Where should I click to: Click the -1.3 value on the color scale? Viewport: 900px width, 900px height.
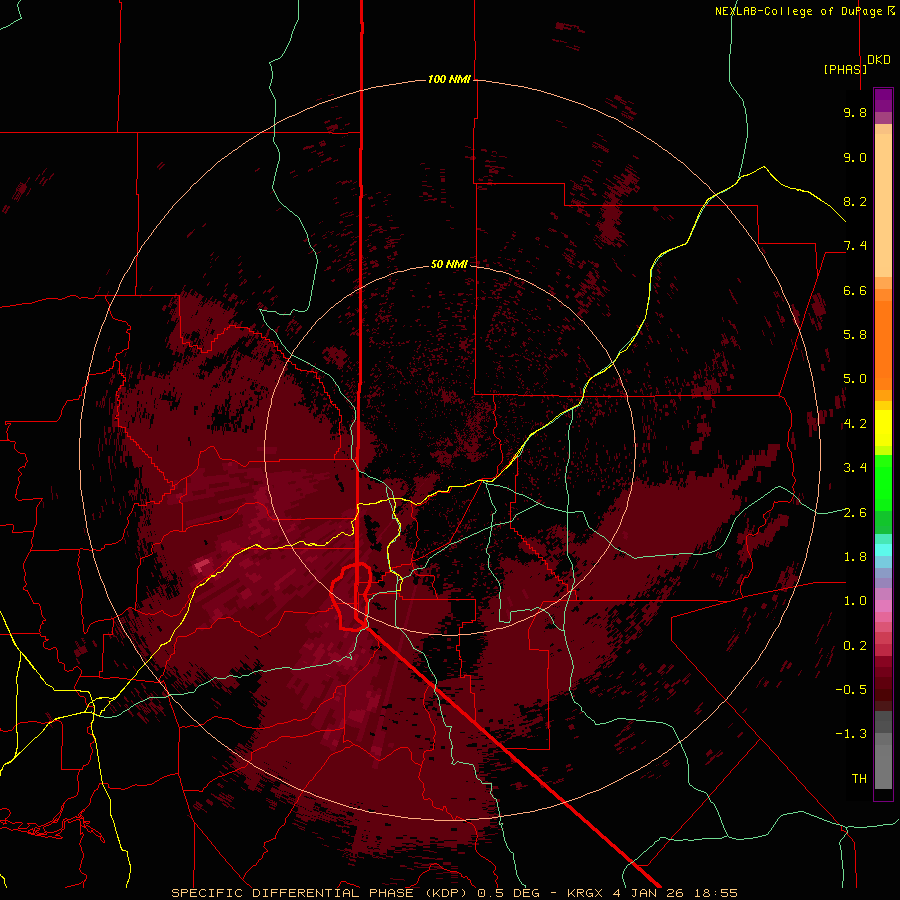tap(851, 734)
